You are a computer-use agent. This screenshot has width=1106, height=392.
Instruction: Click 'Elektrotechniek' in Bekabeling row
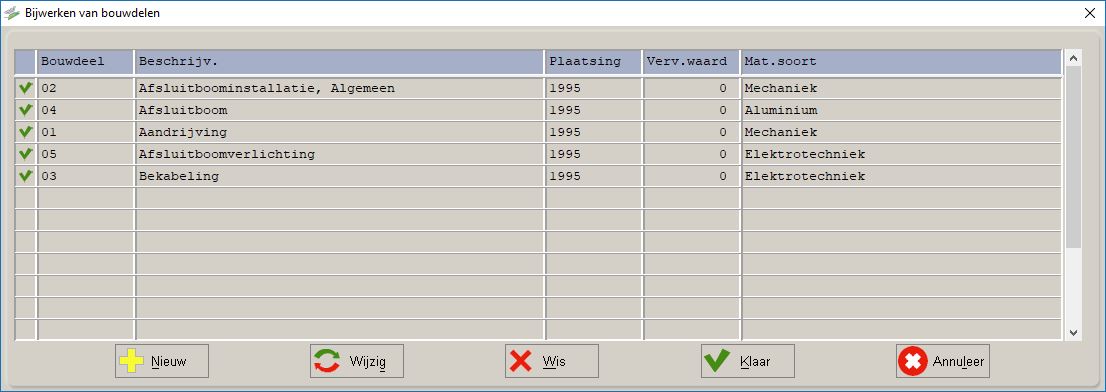pos(901,176)
